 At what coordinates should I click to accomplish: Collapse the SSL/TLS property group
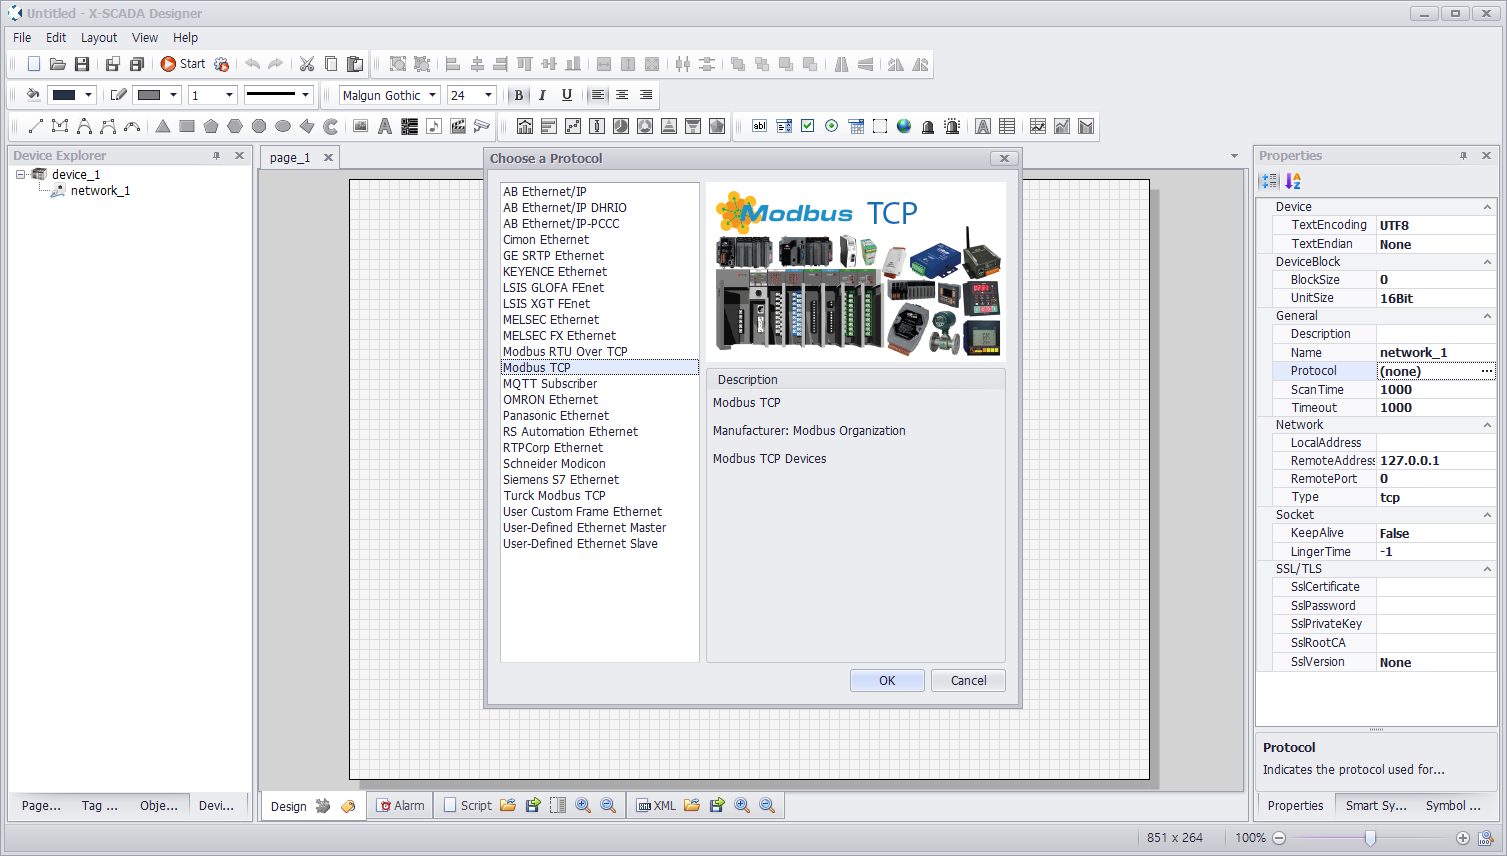1487,569
